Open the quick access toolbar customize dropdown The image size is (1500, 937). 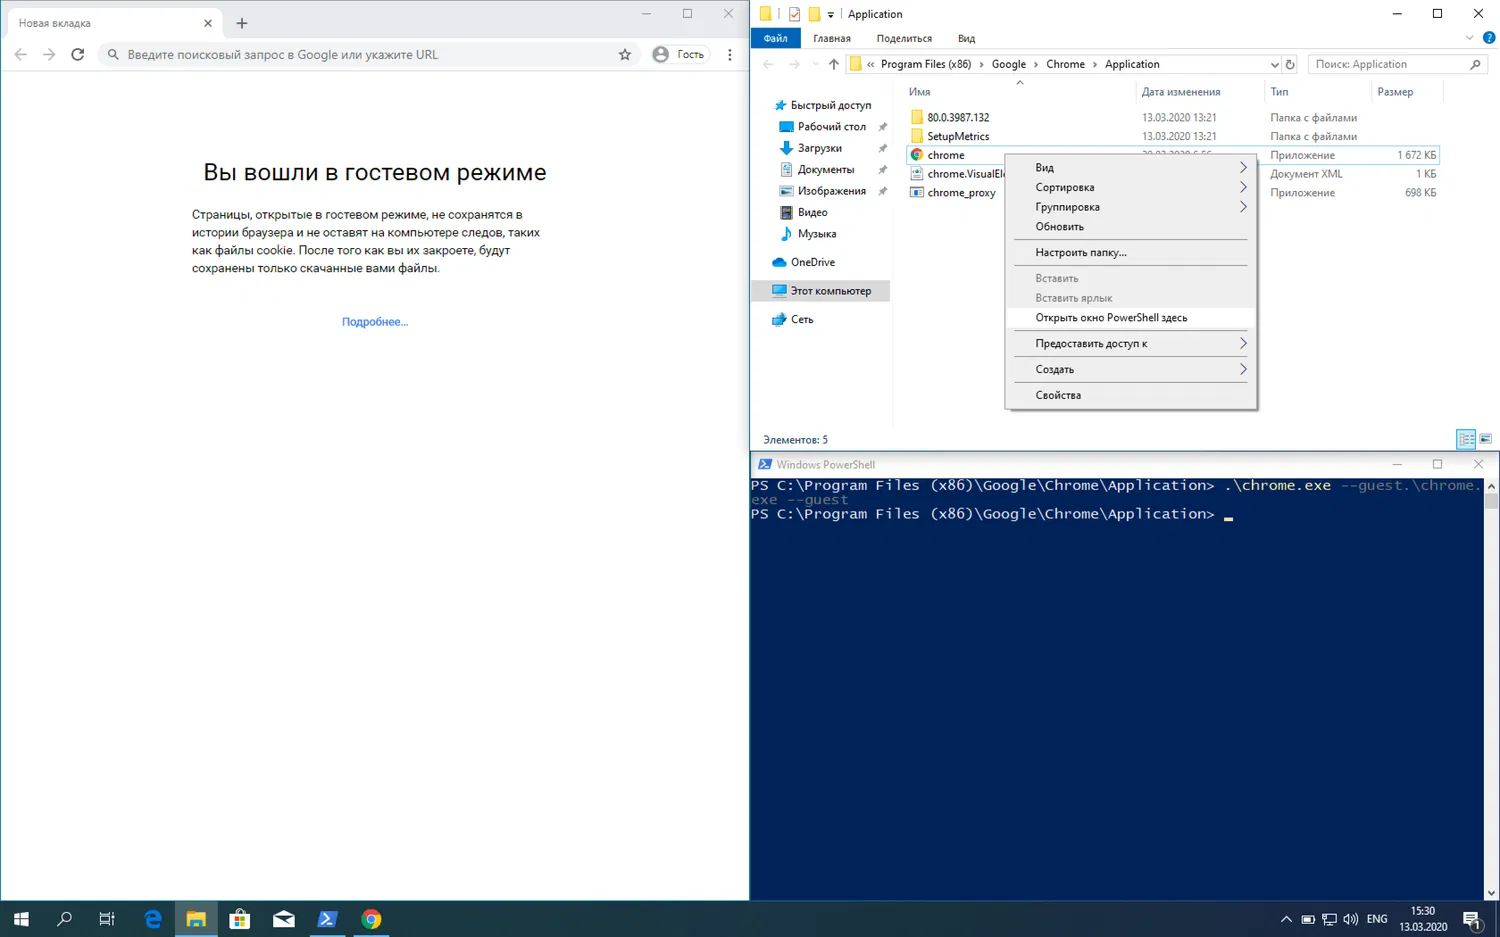pyautogui.click(x=830, y=14)
